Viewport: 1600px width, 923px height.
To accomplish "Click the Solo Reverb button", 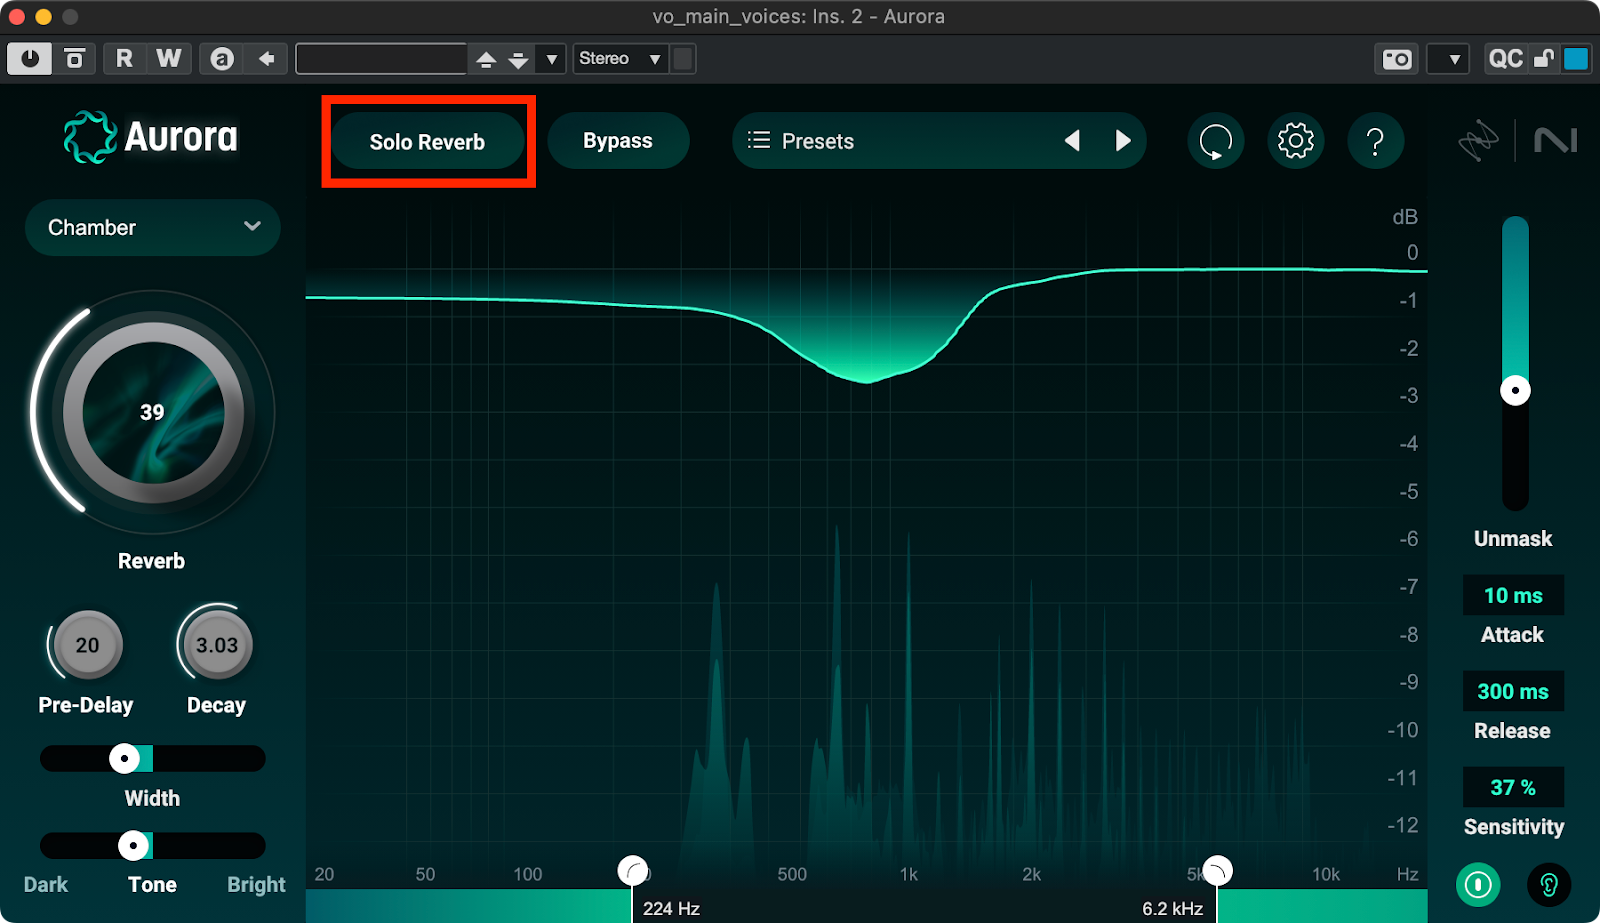I will (x=427, y=141).
